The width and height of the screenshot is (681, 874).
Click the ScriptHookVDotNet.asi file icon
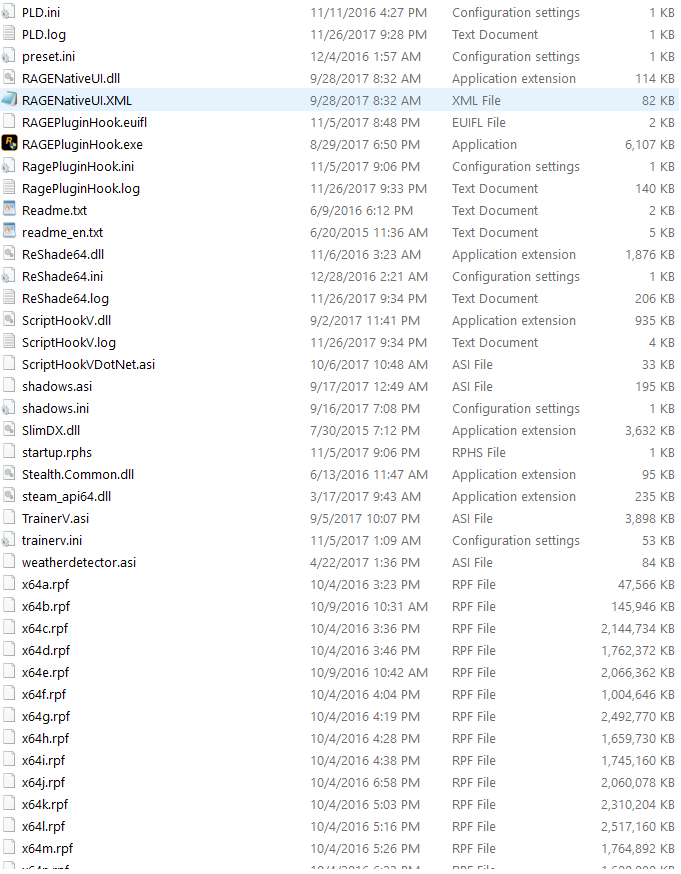pos(9,364)
